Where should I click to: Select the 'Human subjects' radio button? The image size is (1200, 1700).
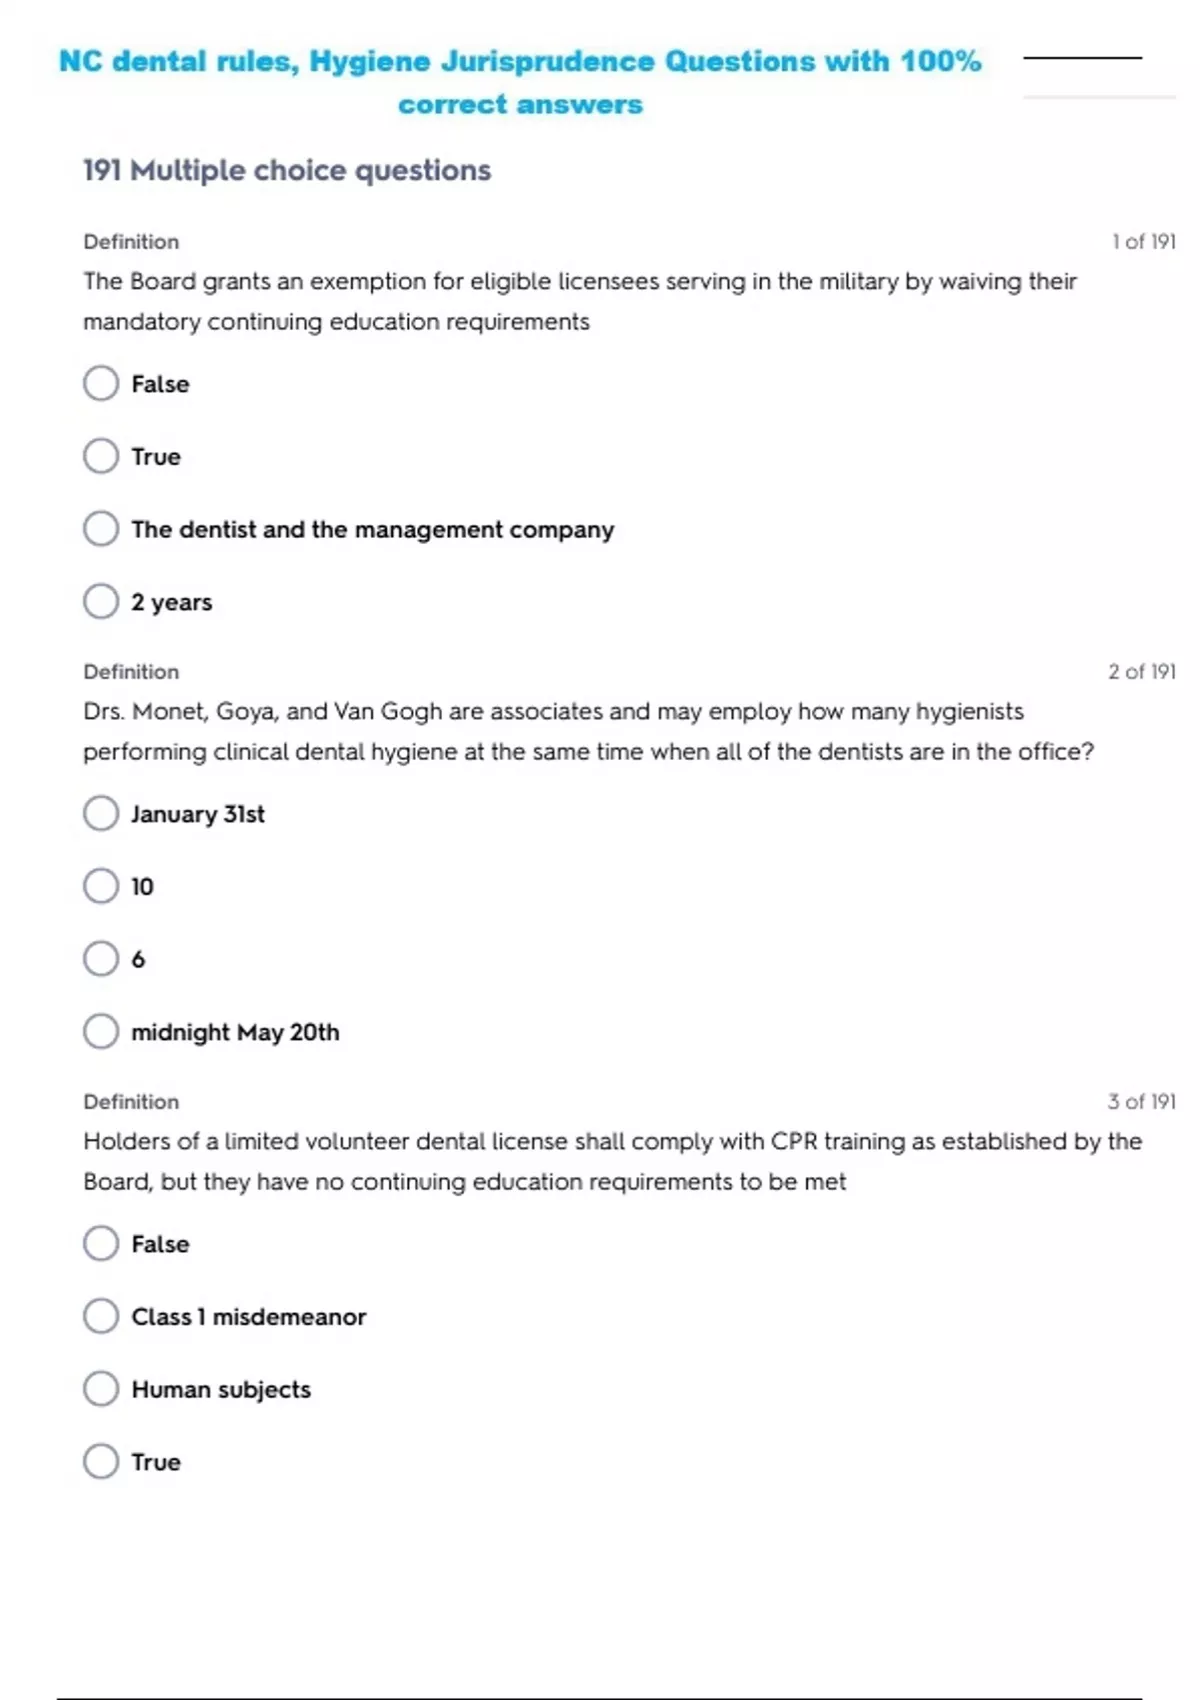click(101, 1389)
